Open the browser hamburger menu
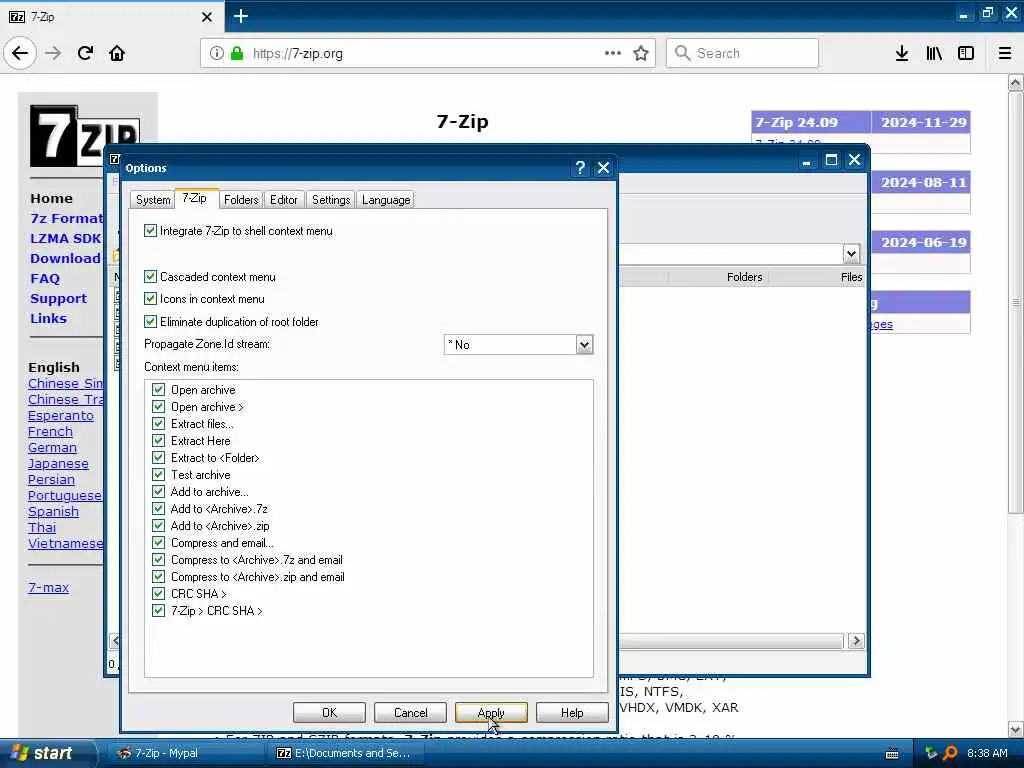1024x768 pixels. point(1005,53)
